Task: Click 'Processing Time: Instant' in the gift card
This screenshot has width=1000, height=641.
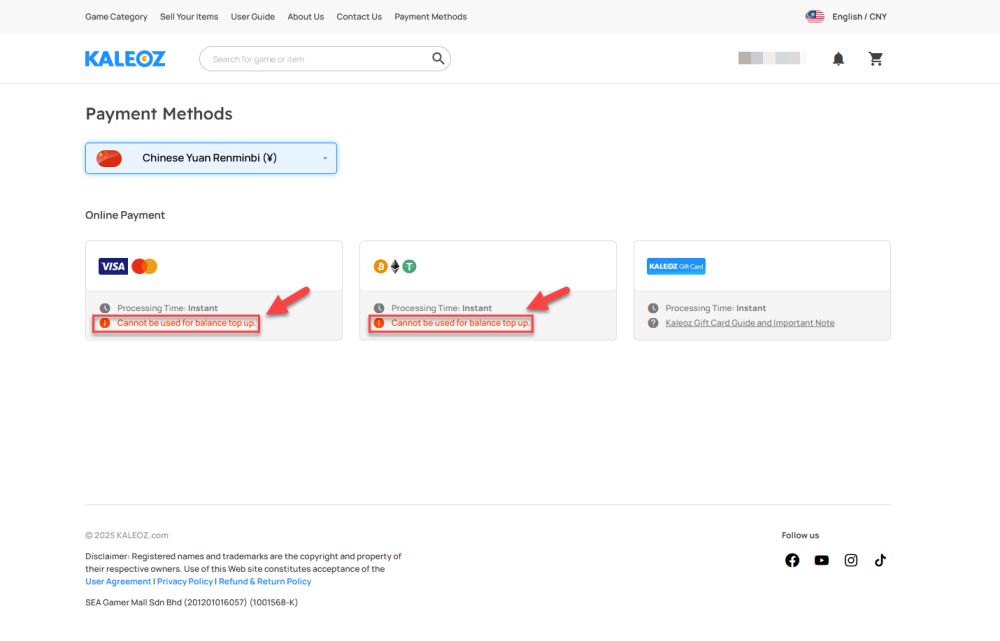Action: 716,308
